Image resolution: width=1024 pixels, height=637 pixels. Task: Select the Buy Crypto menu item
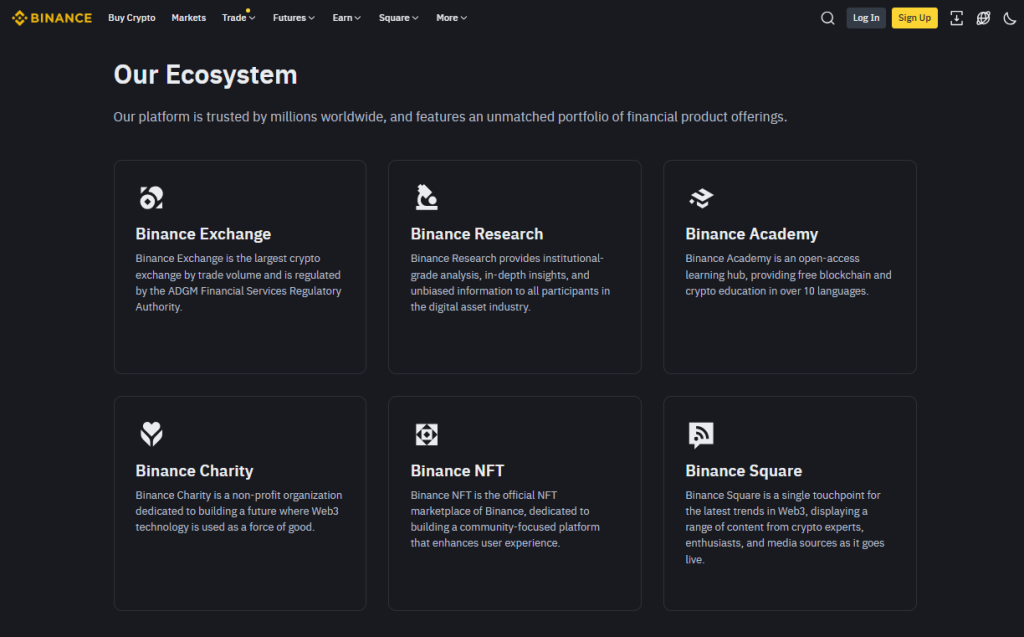(x=131, y=17)
